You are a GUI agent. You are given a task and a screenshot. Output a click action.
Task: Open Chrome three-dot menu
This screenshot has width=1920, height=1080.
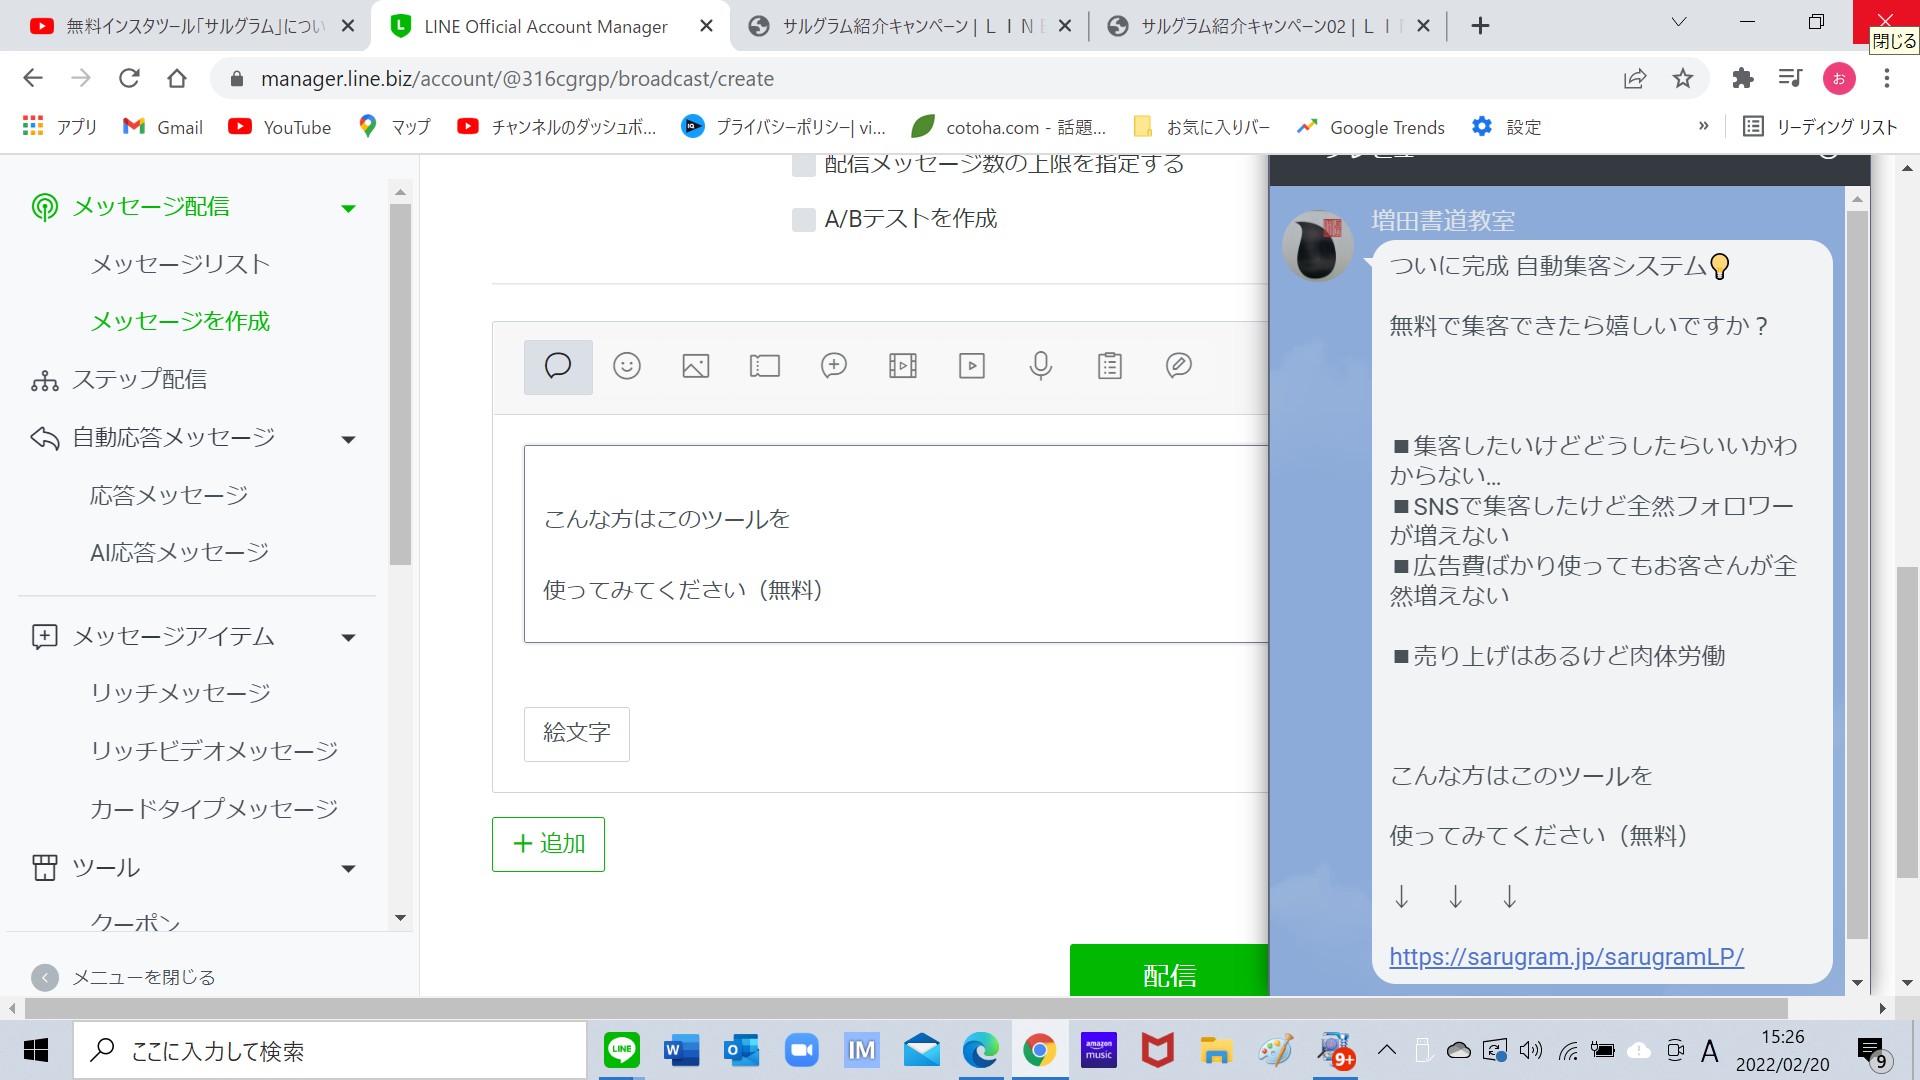tap(1887, 78)
